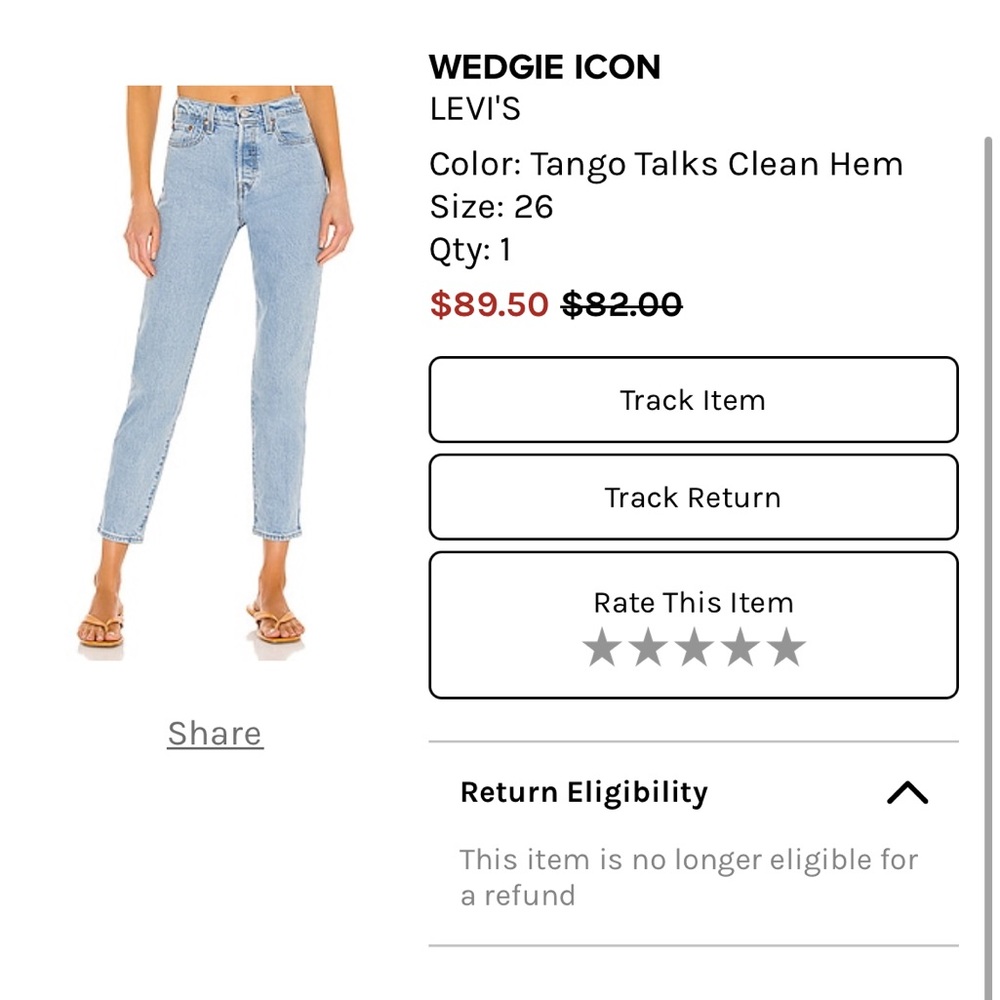The width and height of the screenshot is (1000, 1000).
Task: Click the Track Item button
Action: click(x=693, y=399)
